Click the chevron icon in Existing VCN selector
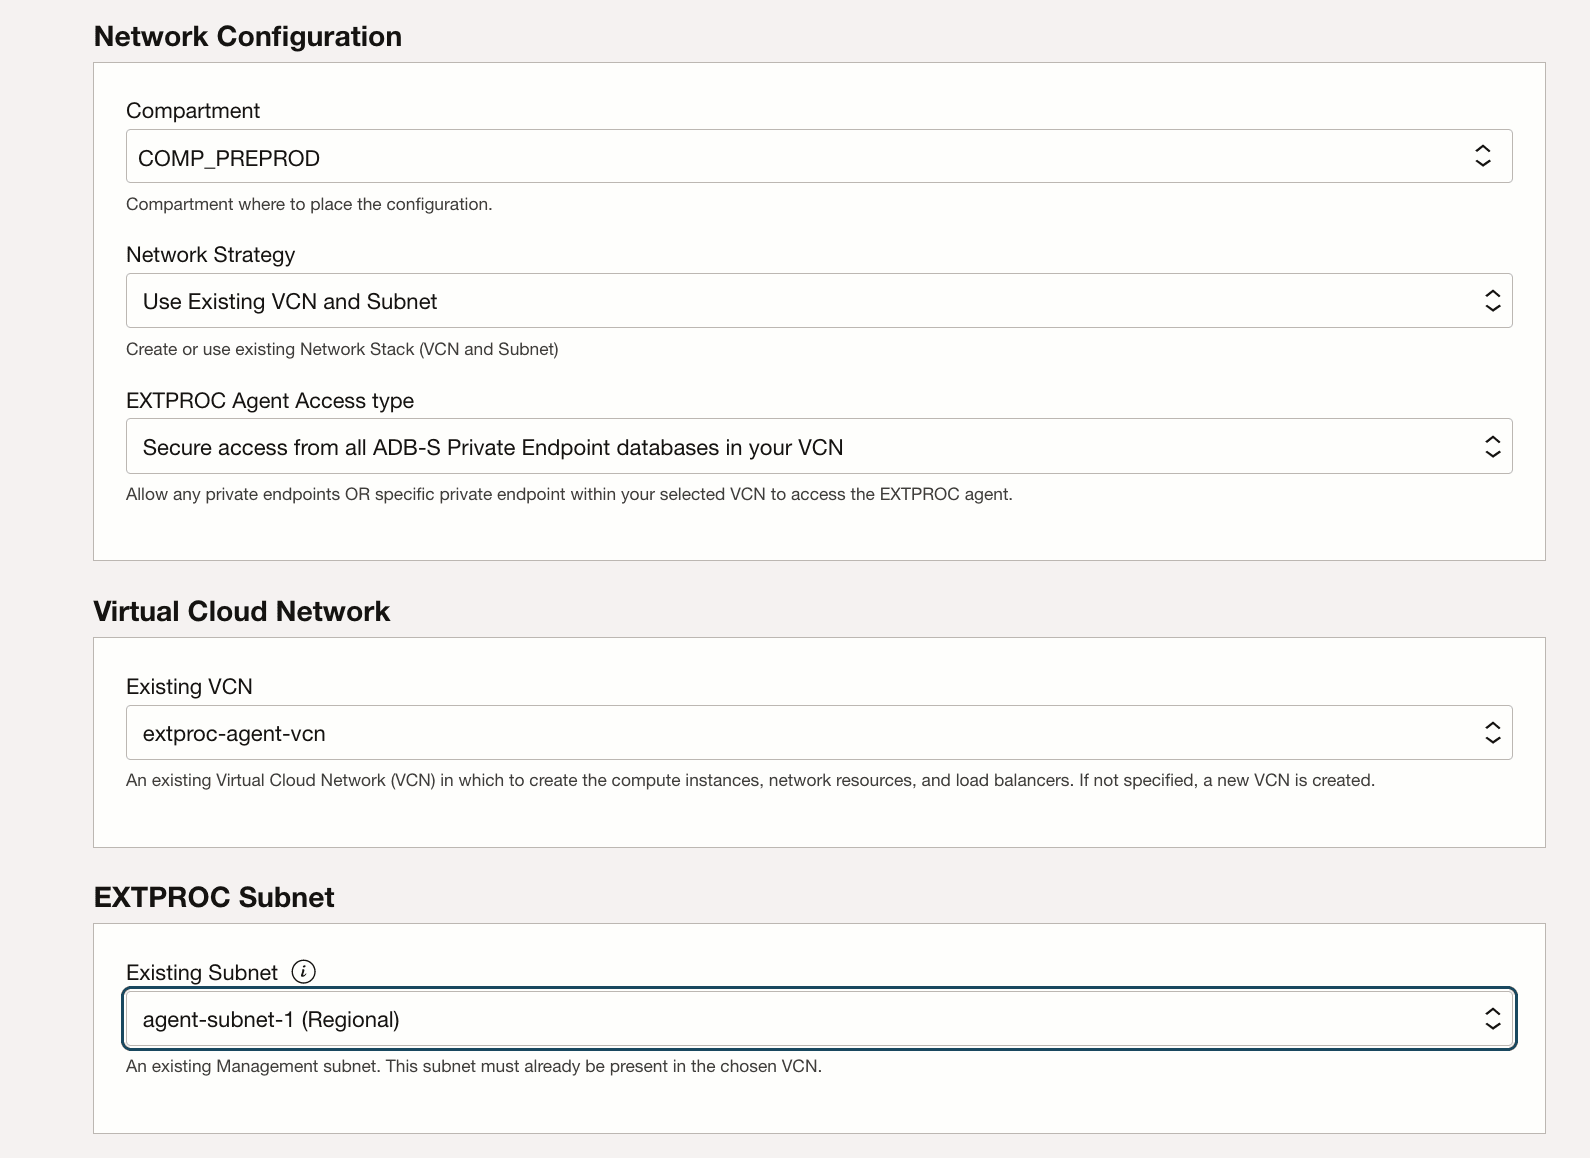The width and height of the screenshot is (1590, 1158). [1492, 733]
